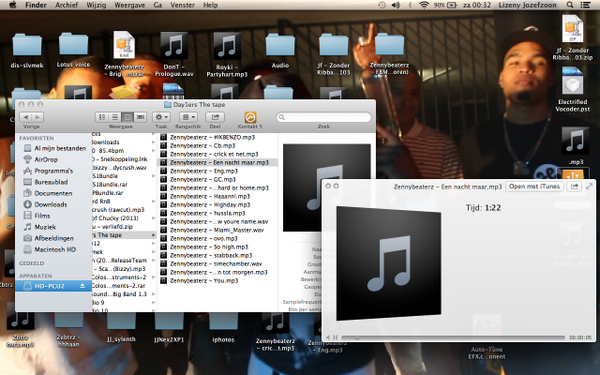The image size is (600, 375).
Task: Select Documenten in Finder sidebar
Action: coord(54,193)
